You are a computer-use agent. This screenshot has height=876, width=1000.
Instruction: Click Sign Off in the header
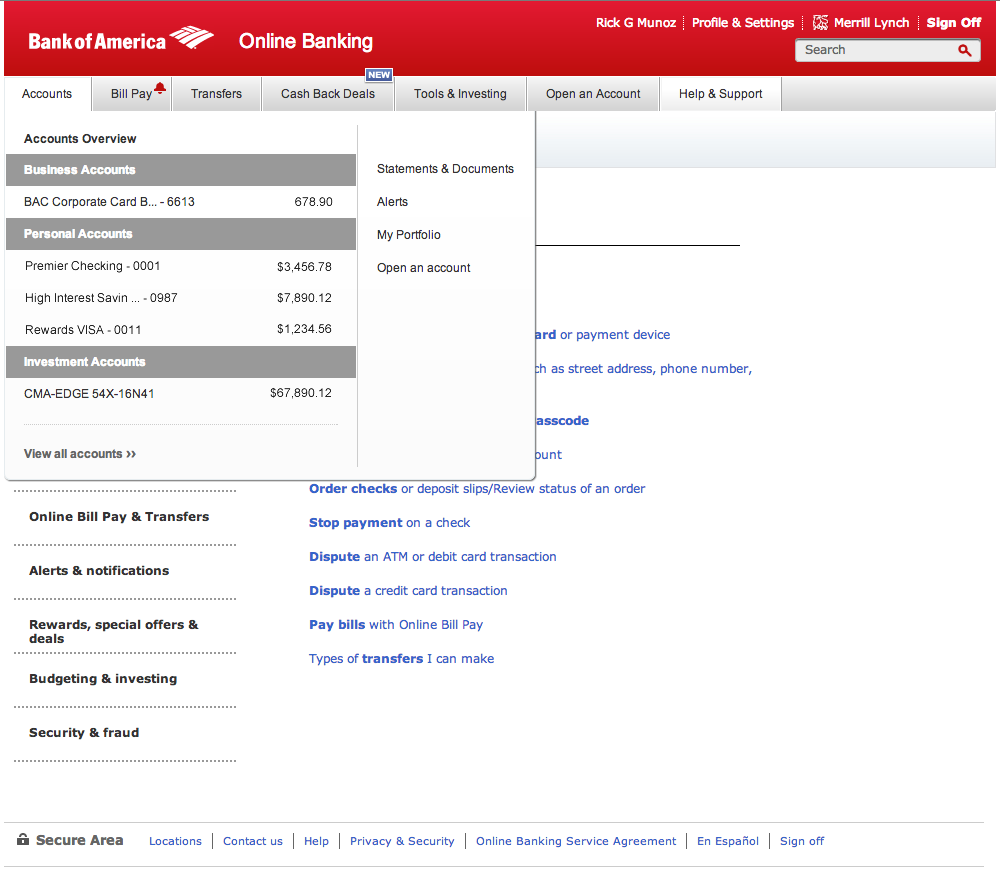[953, 23]
